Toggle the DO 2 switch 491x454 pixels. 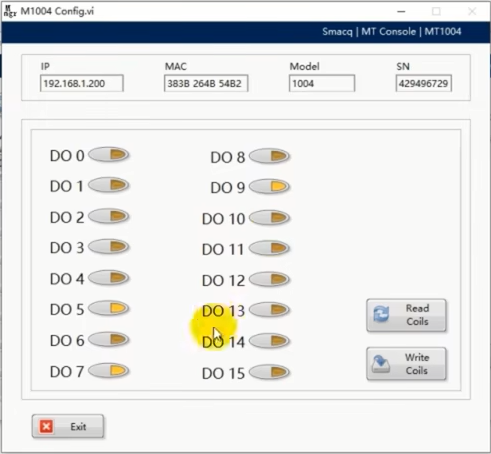tap(108, 216)
